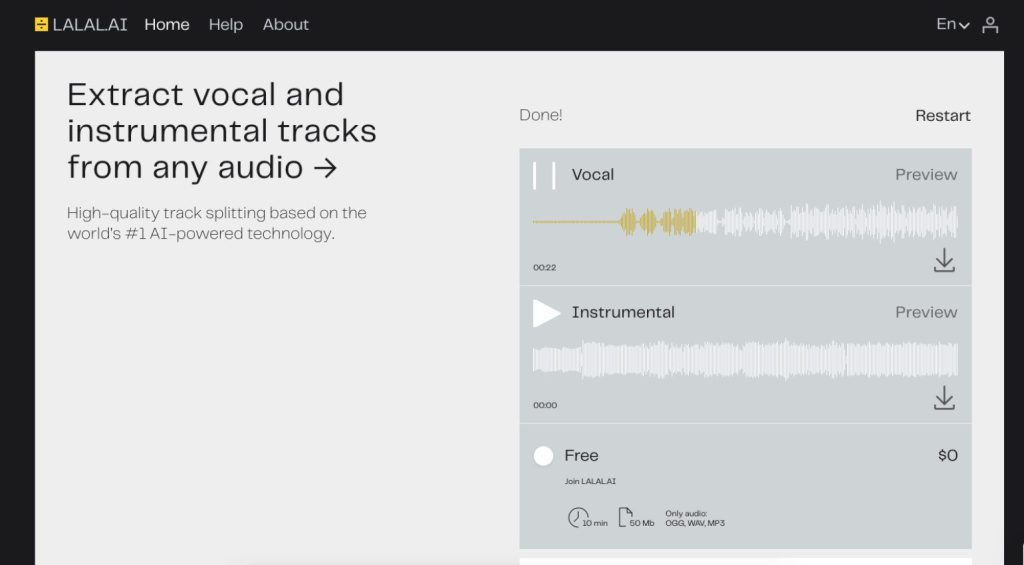Click Preview label on Vocal track

click(x=926, y=175)
